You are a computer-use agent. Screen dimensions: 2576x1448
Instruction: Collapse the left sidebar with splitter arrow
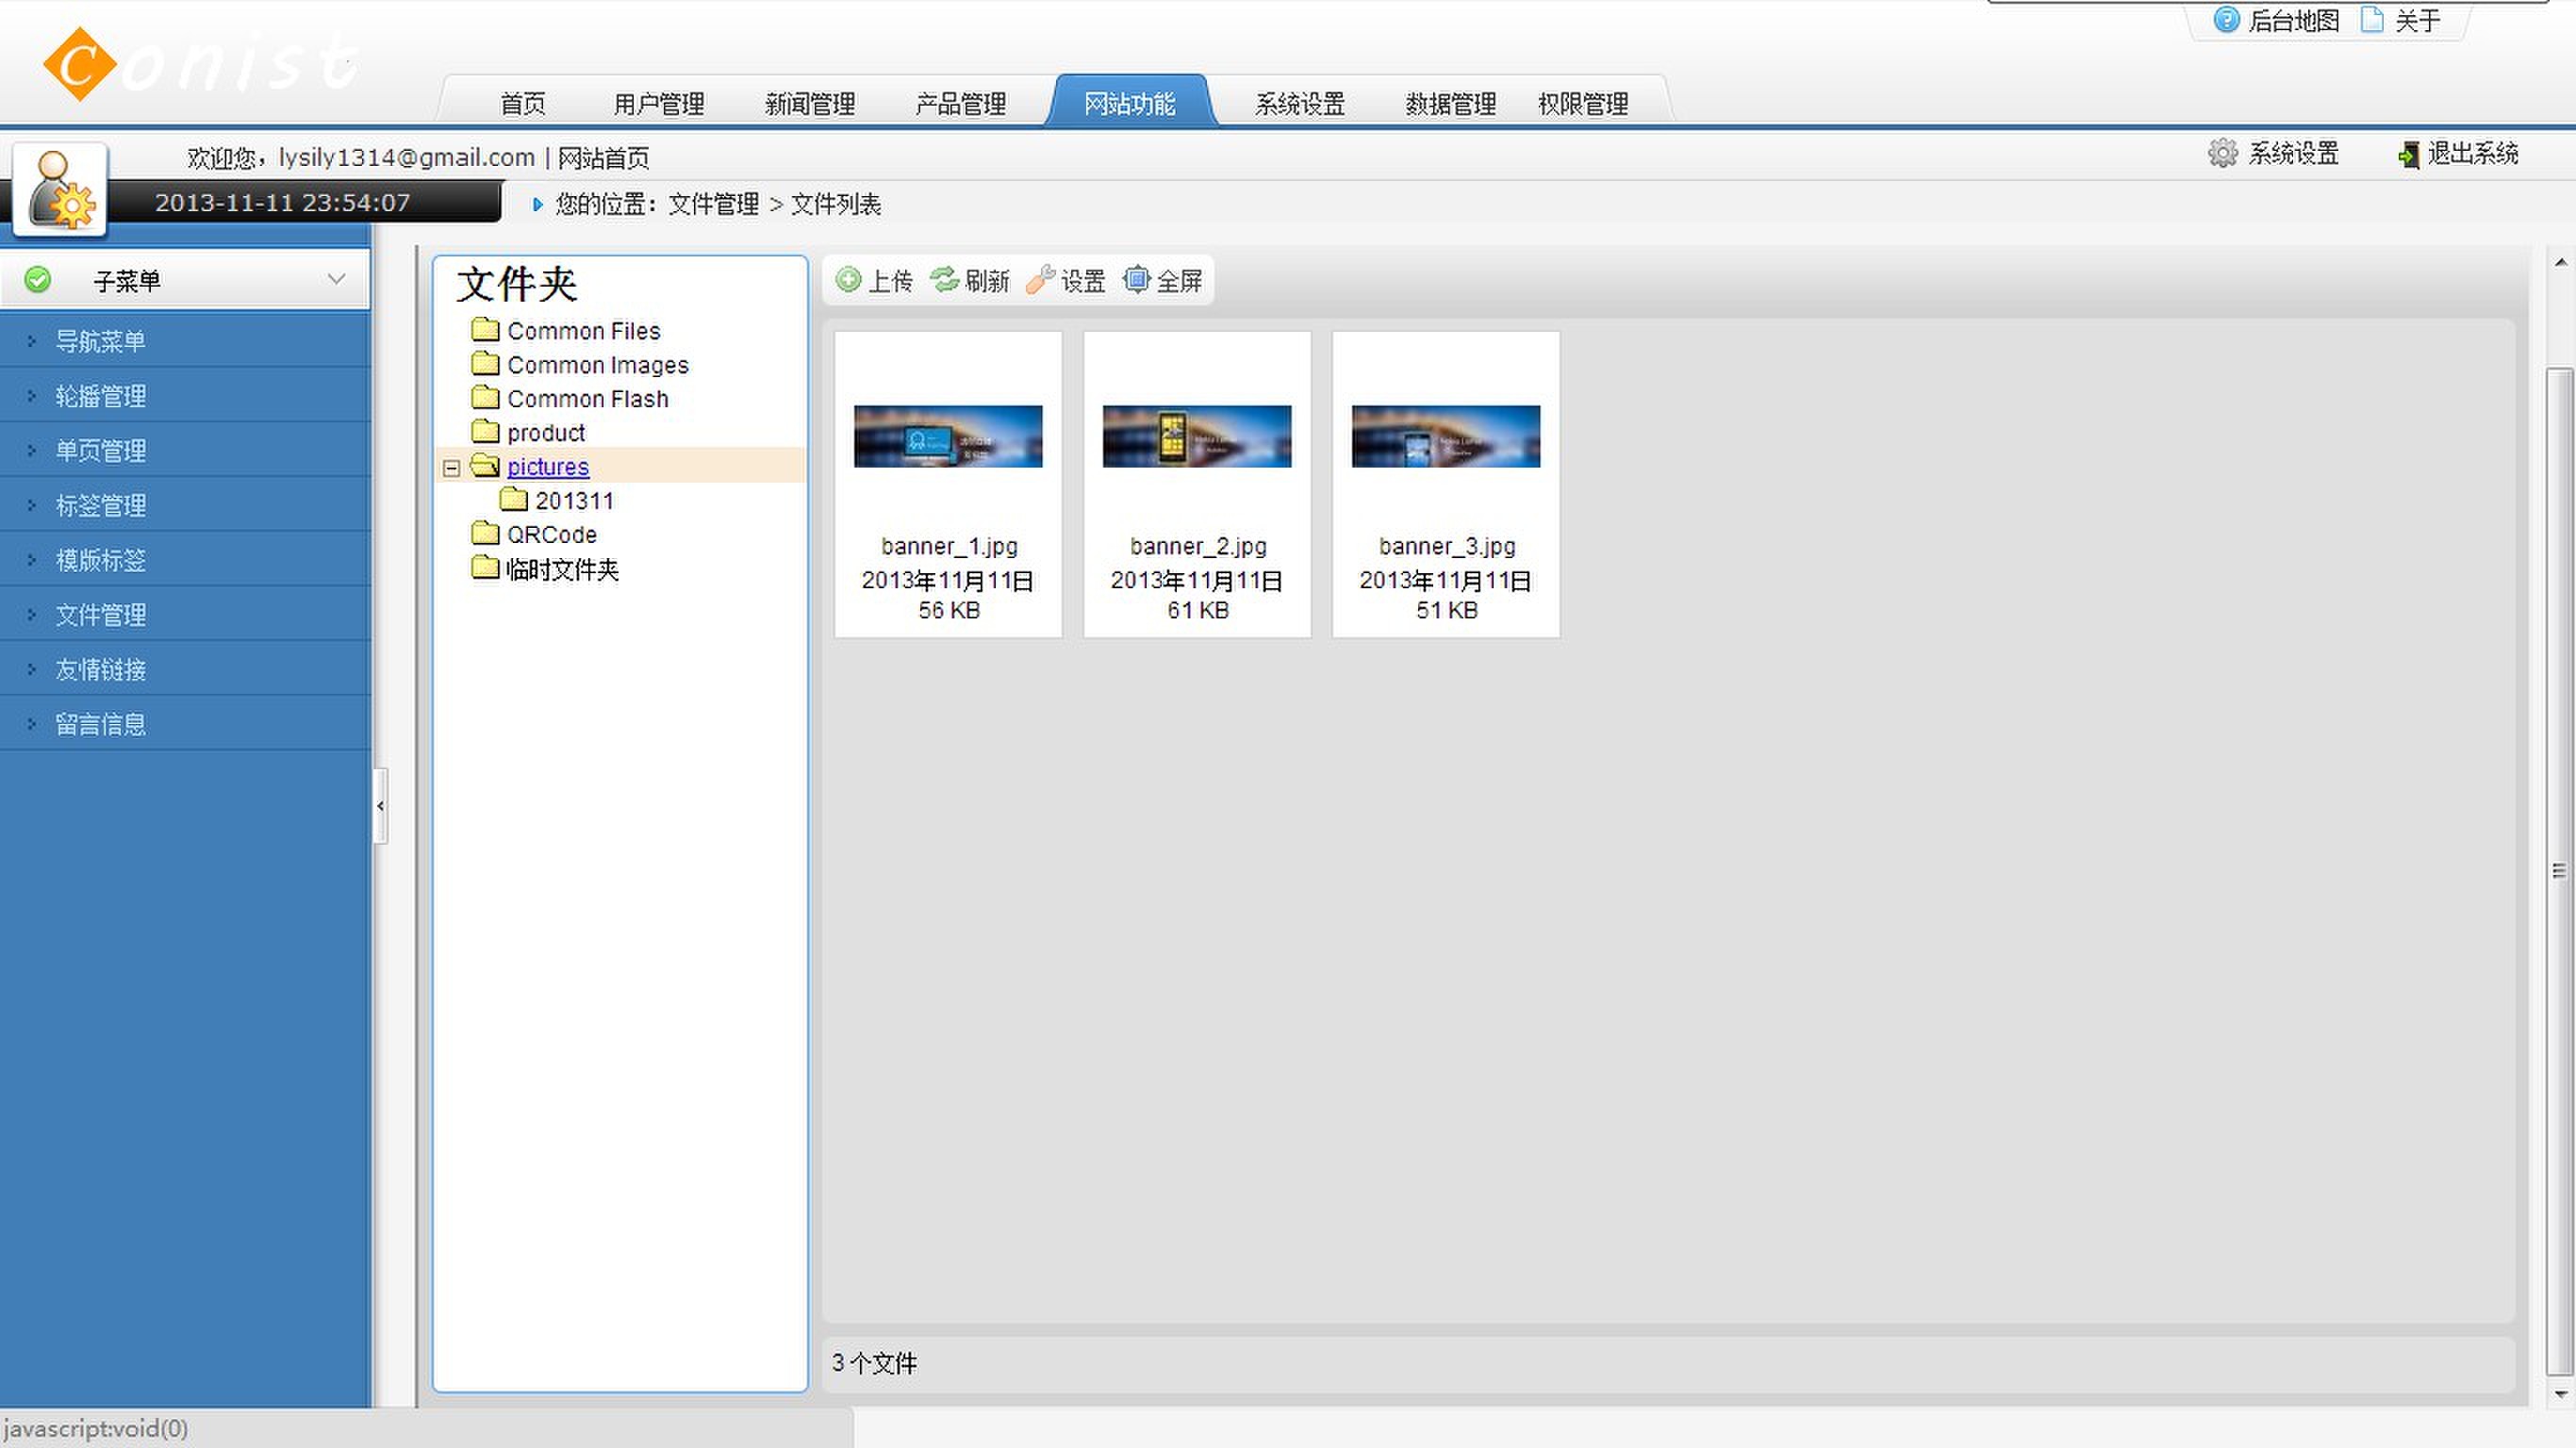(x=380, y=806)
